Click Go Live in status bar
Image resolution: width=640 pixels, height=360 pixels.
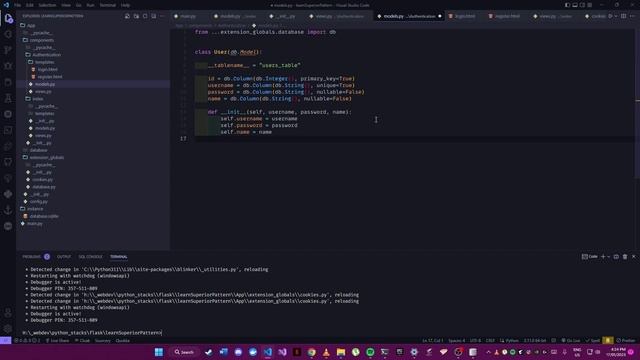571,340
